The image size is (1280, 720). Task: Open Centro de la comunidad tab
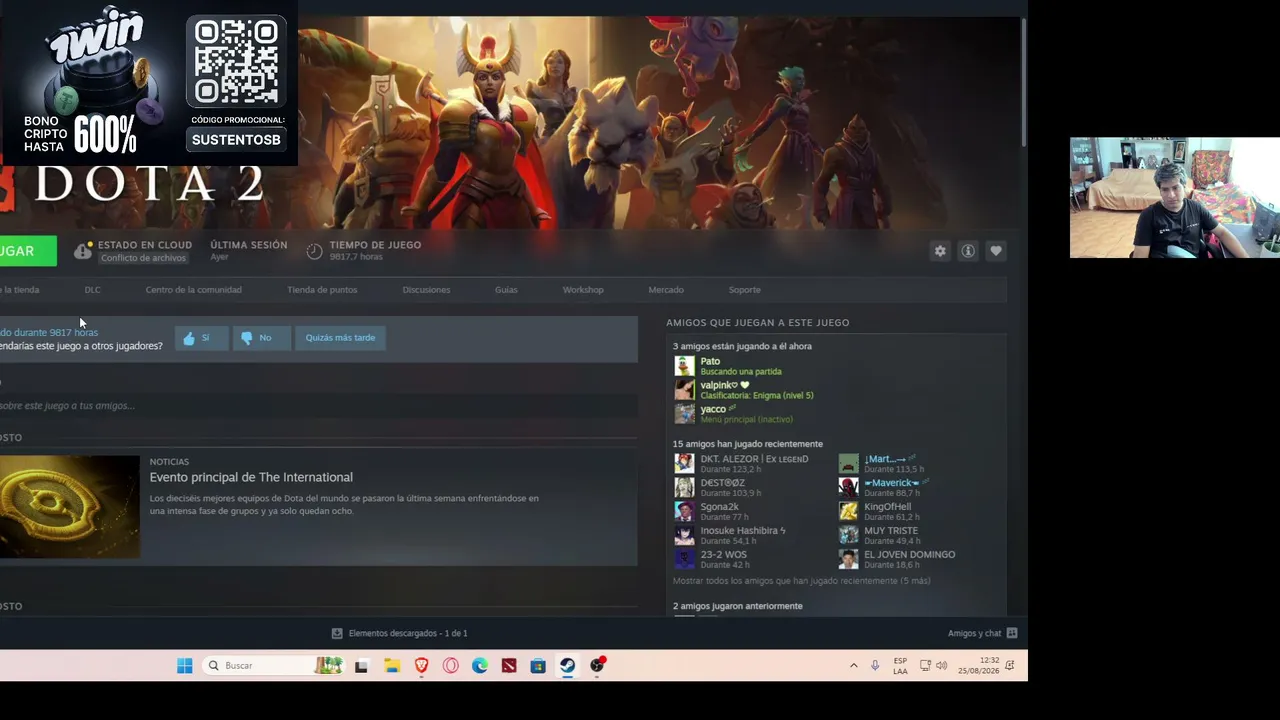[x=194, y=290]
